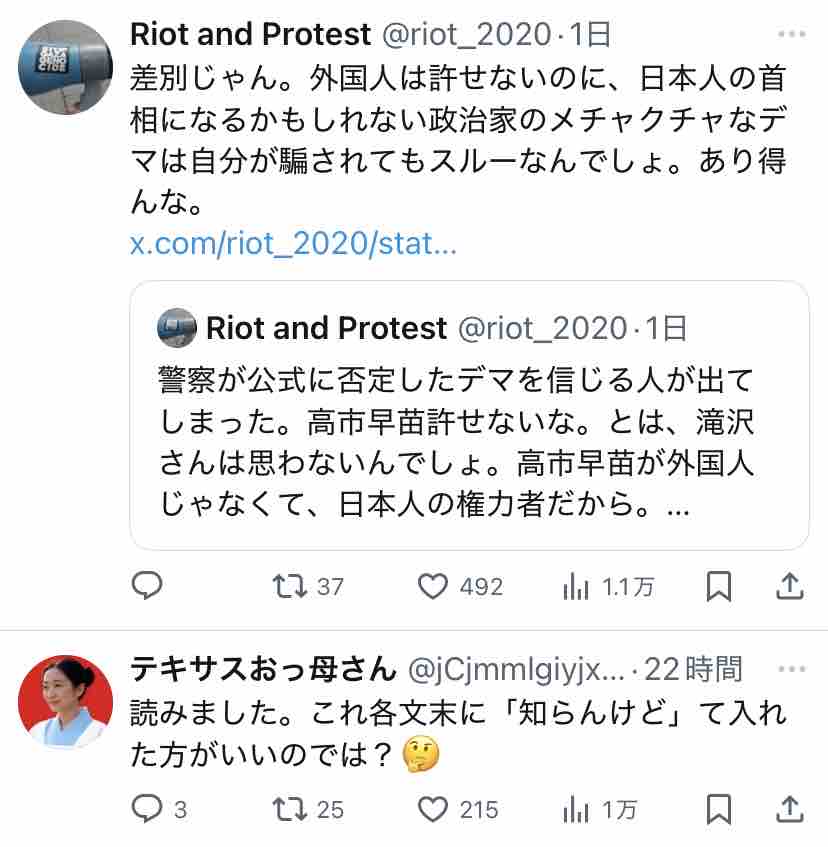Bookmark the テキサスおっ母さん reply
Screen dimensions: 828x847
[718, 808]
